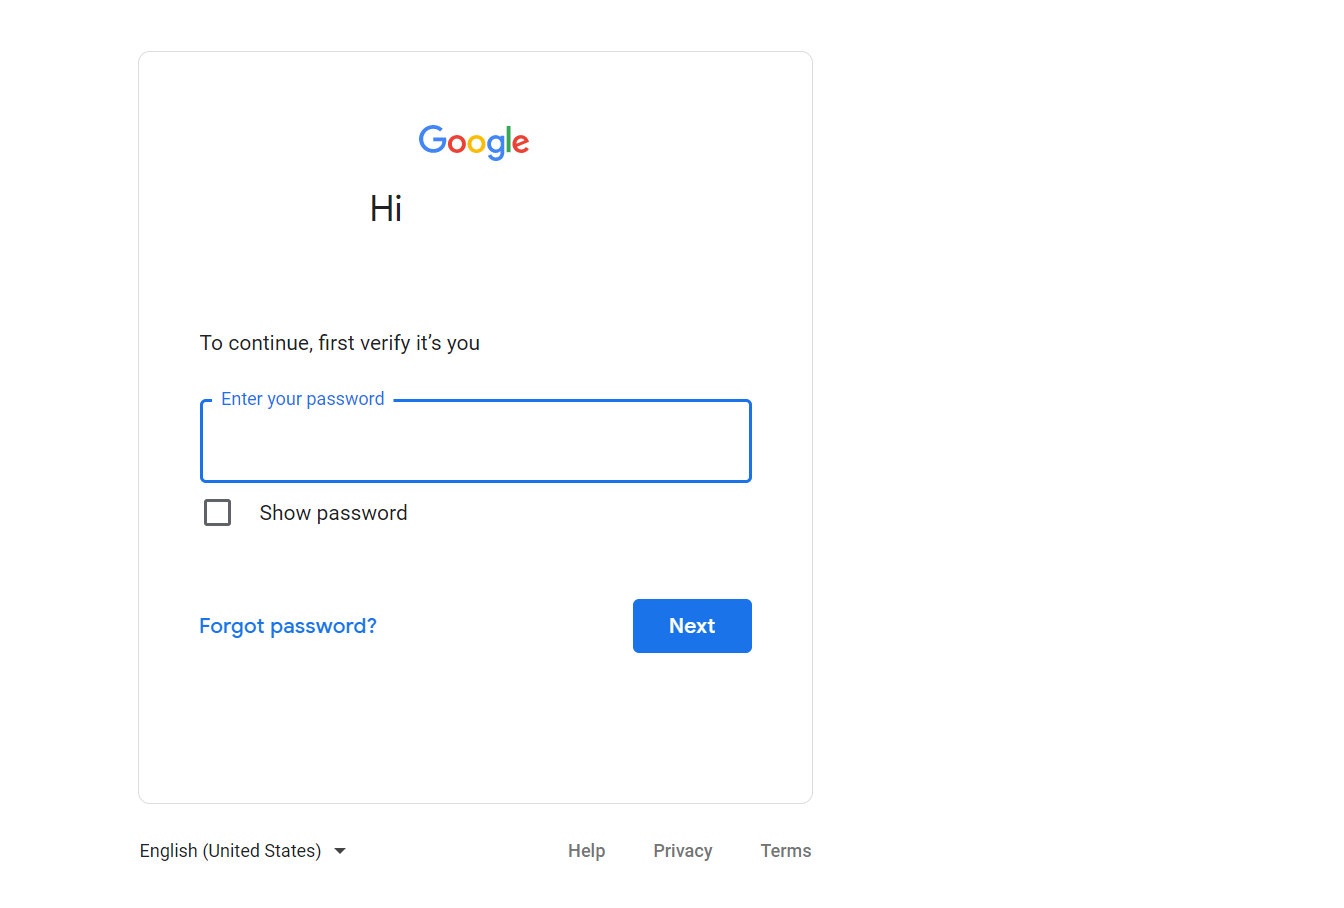This screenshot has width=1344, height=908.
Task: Select the English (United States) language selector
Action: pyautogui.click(x=243, y=851)
